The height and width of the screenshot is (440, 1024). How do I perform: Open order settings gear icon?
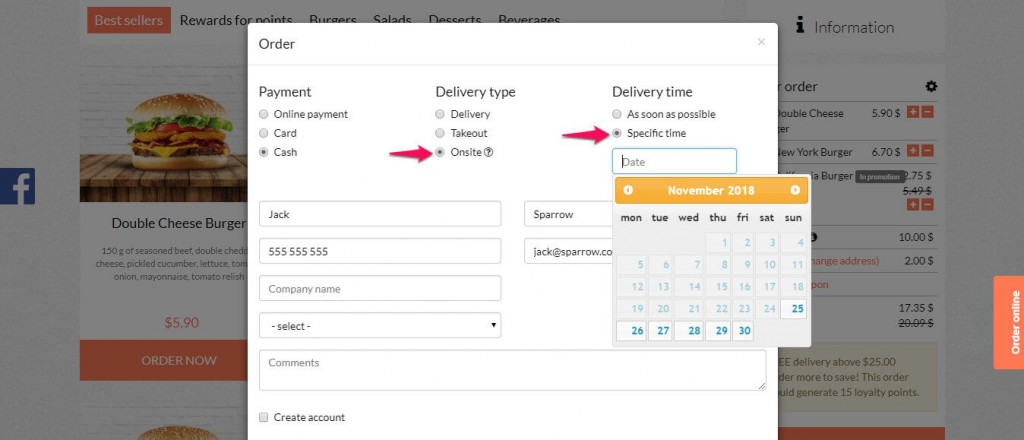point(931,86)
